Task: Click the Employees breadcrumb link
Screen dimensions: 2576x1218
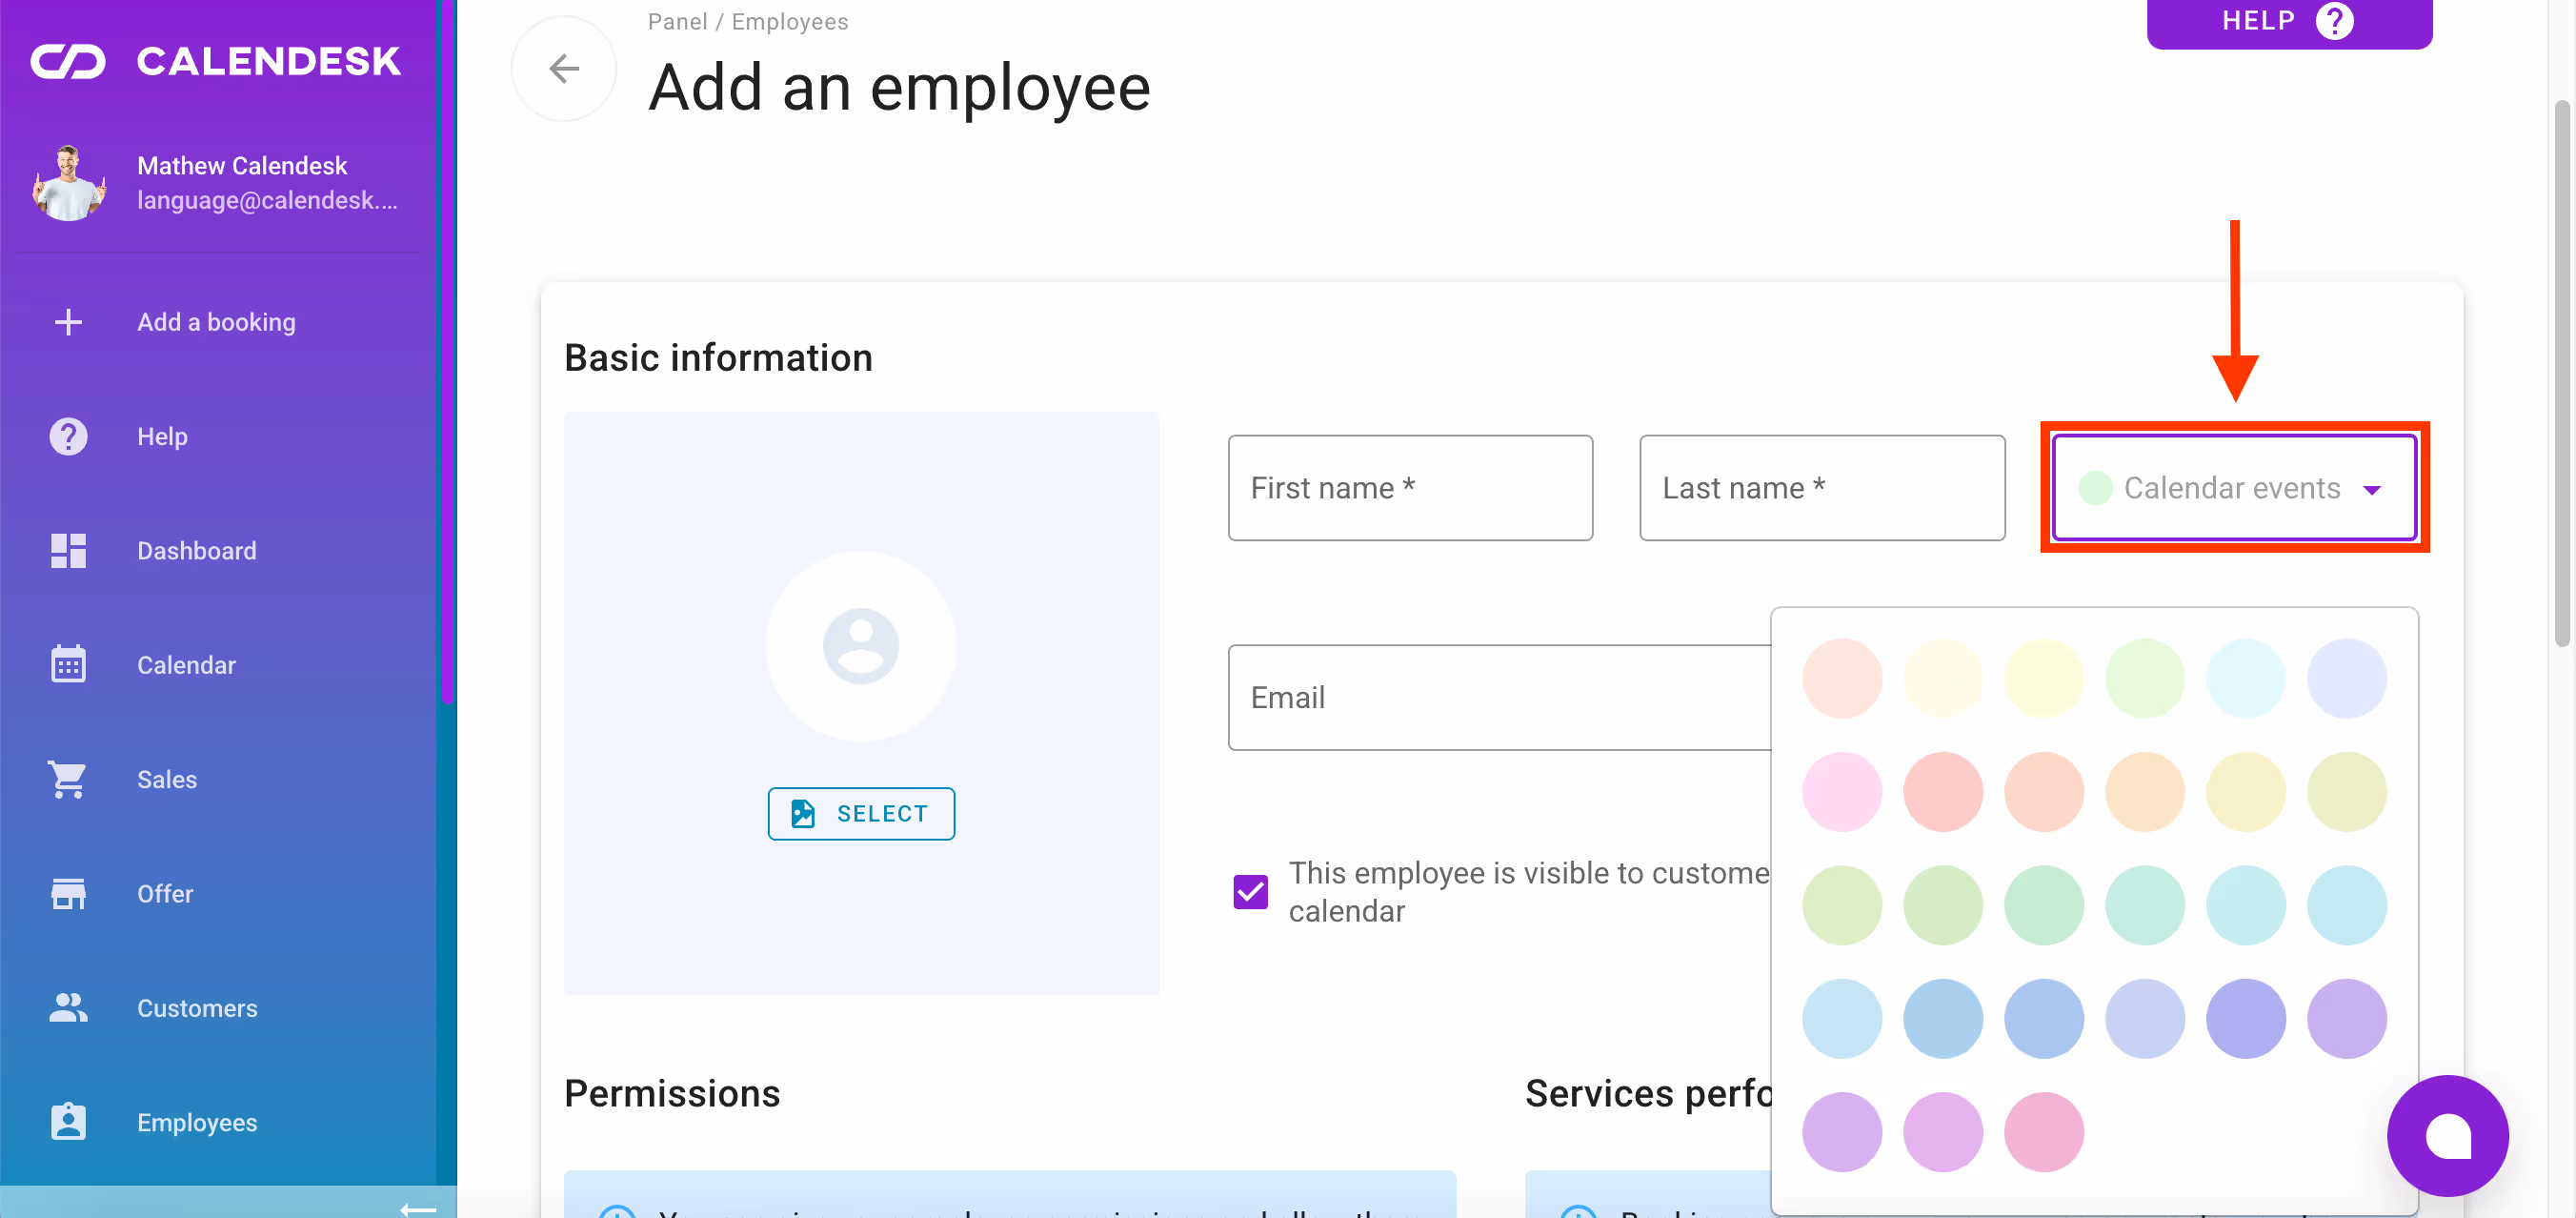Action: tap(789, 21)
